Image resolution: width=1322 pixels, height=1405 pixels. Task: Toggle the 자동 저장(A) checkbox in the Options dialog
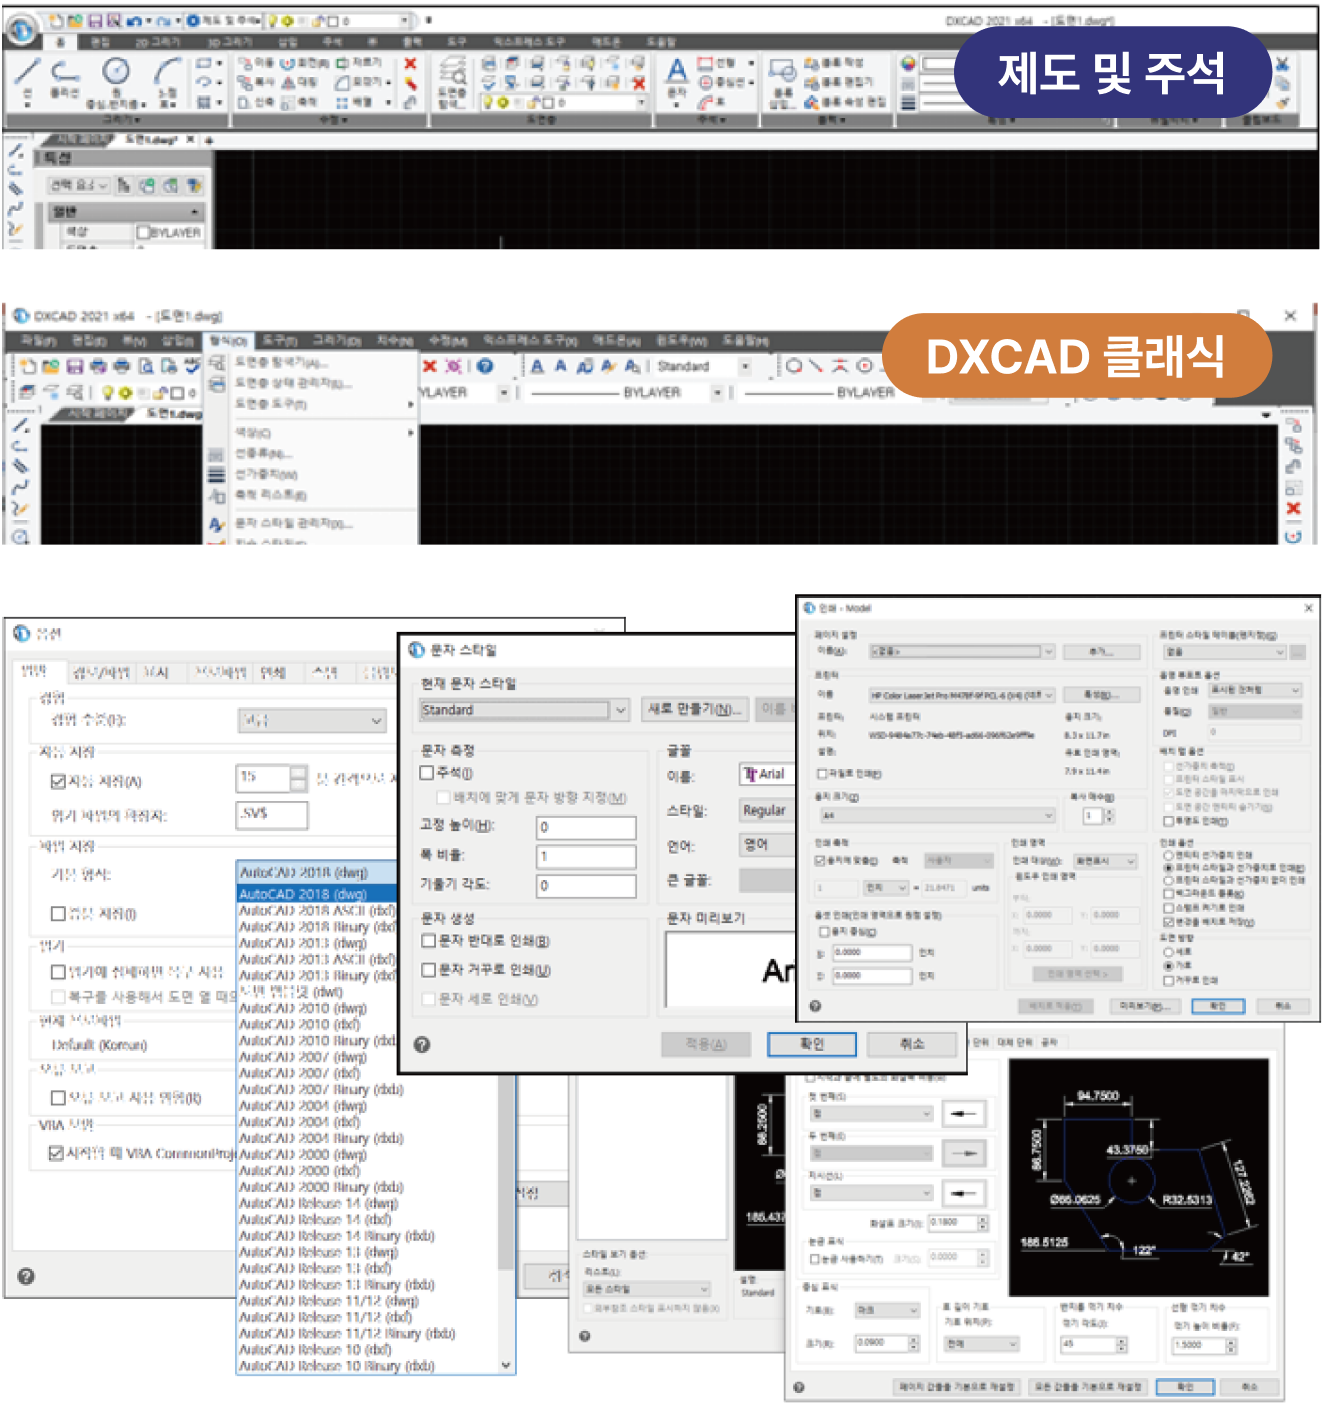click(58, 781)
